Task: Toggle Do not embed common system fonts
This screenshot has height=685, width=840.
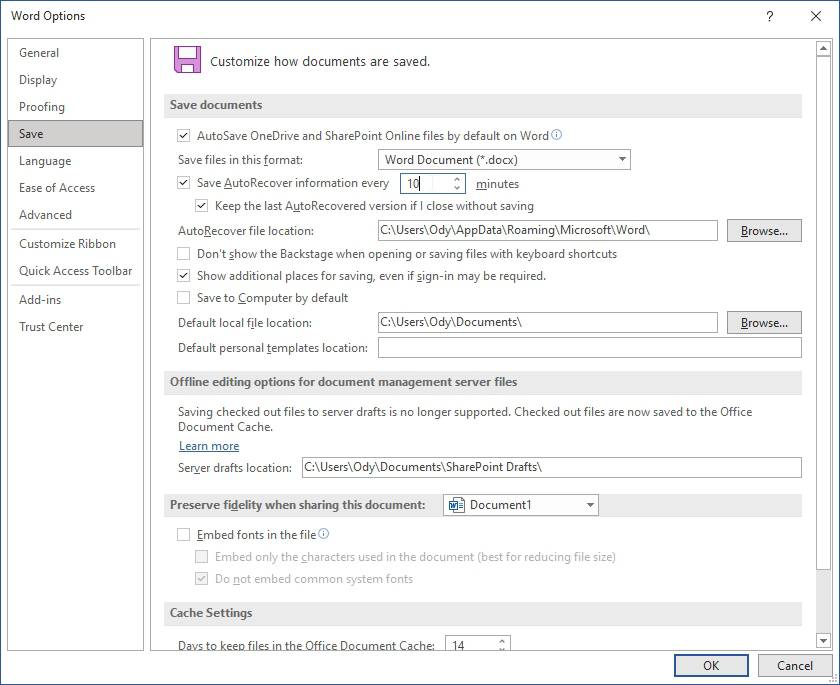Action: coord(201,578)
